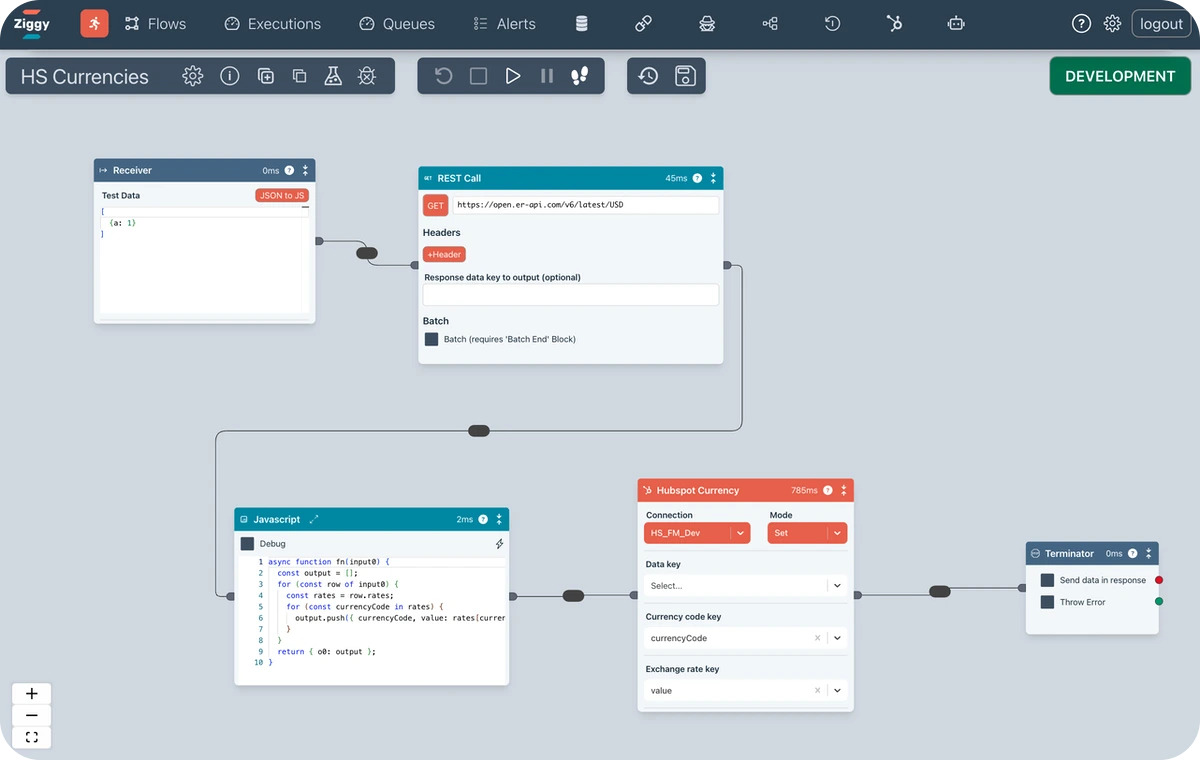Click the footsteps step-through icon
This screenshot has width=1200, height=760.
click(x=580, y=76)
